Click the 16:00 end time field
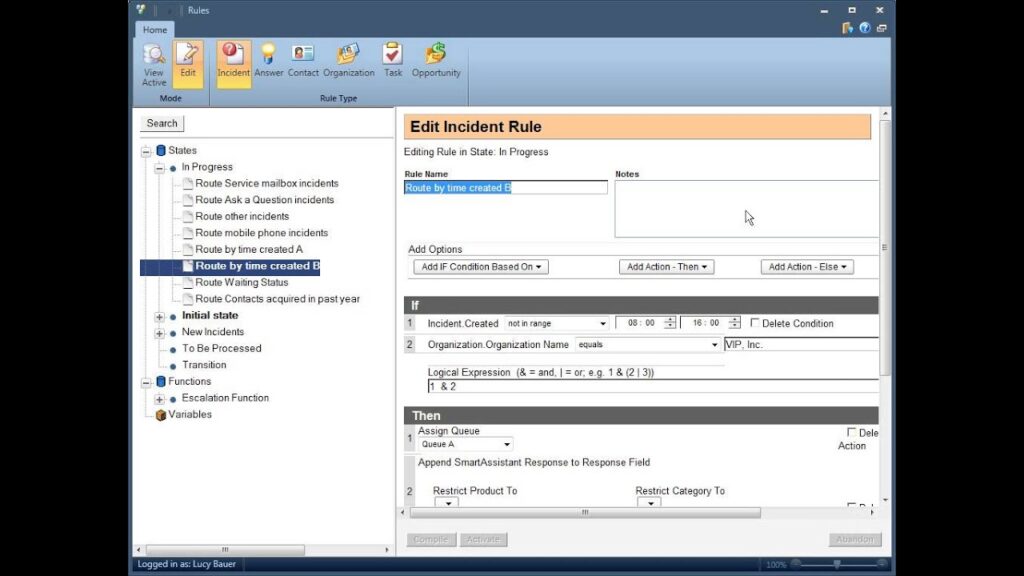Screen dimensions: 1024x576 coord(705,323)
